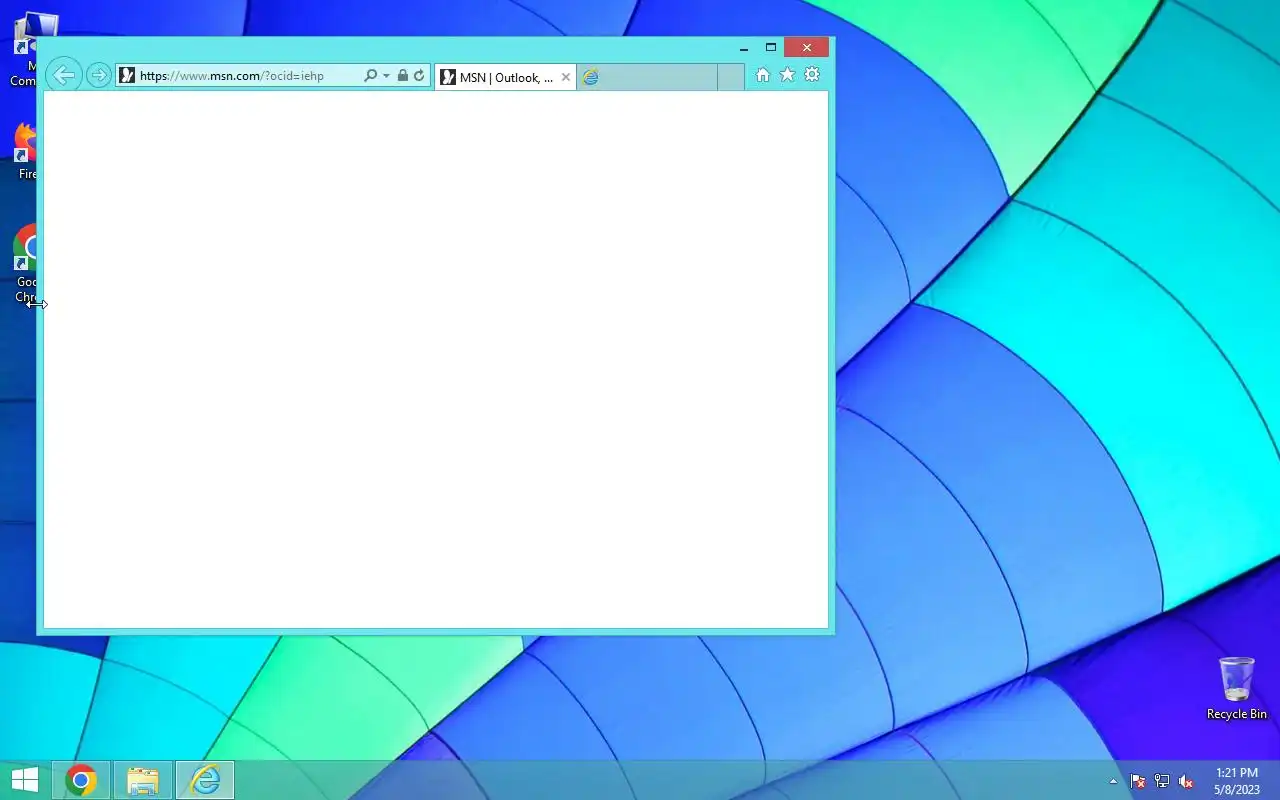This screenshot has width=1280, height=800.
Task: Close the Internet Explorer window
Action: point(807,47)
